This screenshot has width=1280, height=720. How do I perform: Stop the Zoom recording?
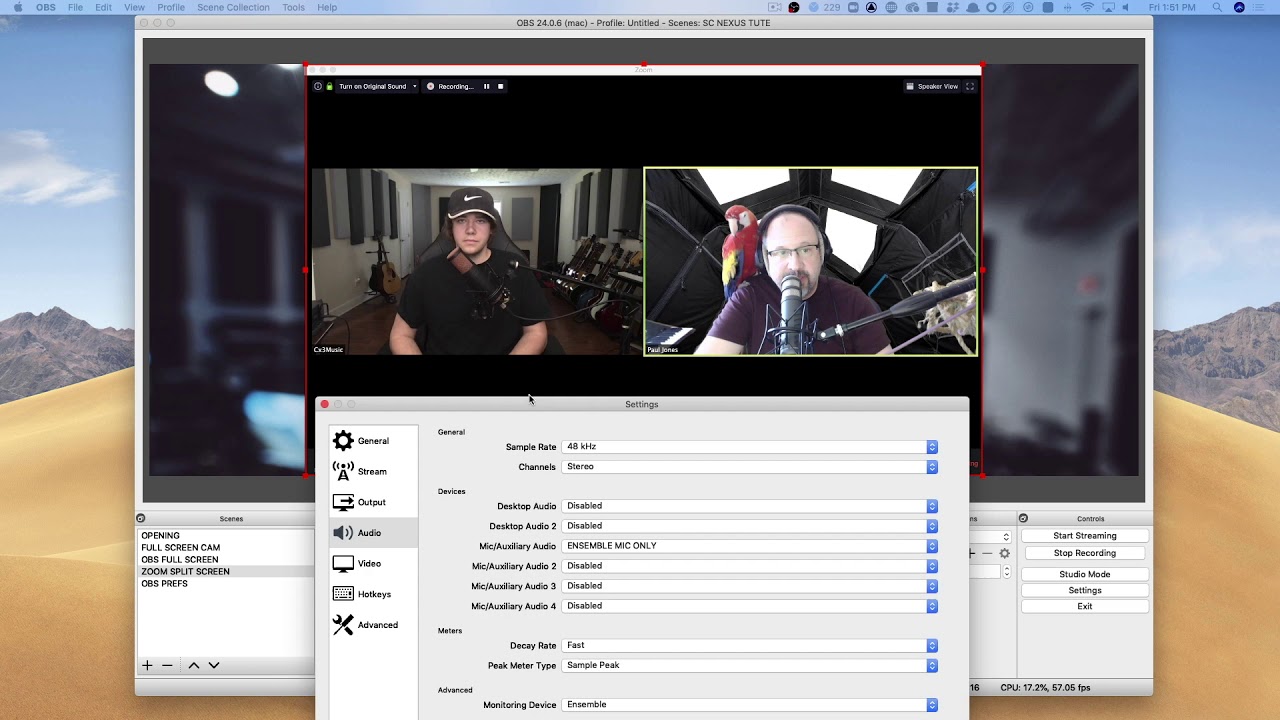pyautogui.click(x=500, y=86)
